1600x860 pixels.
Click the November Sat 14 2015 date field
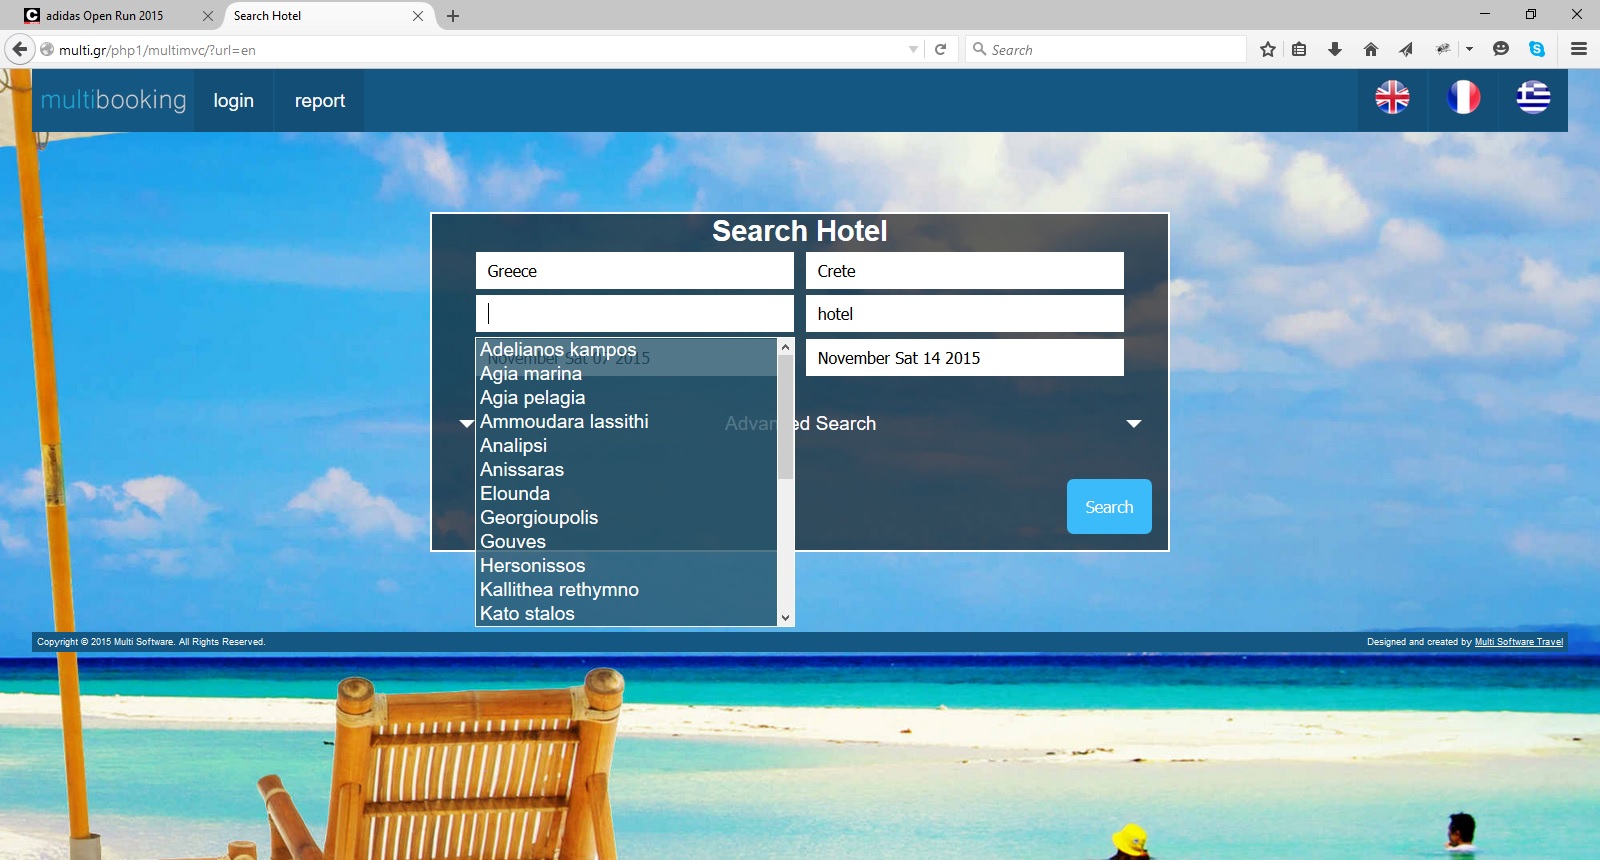coord(964,358)
